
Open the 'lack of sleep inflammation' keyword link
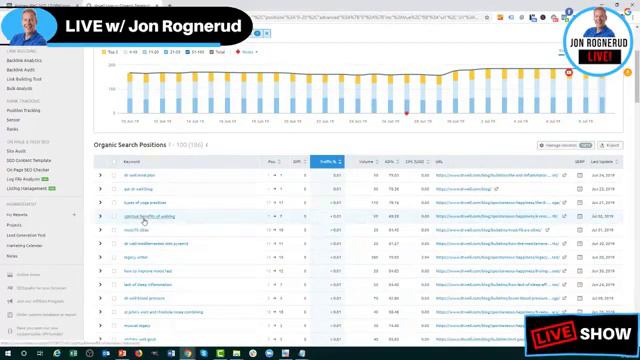pyautogui.click(x=148, y=284)
